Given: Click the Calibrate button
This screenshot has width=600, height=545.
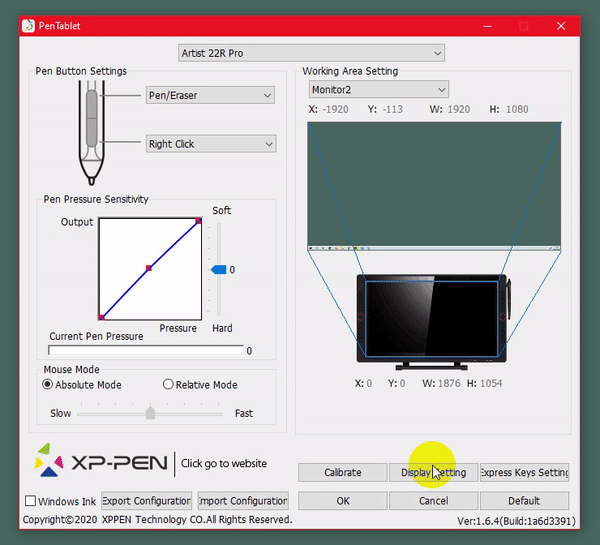Looking at the screenshot, I should coord(342,472).
